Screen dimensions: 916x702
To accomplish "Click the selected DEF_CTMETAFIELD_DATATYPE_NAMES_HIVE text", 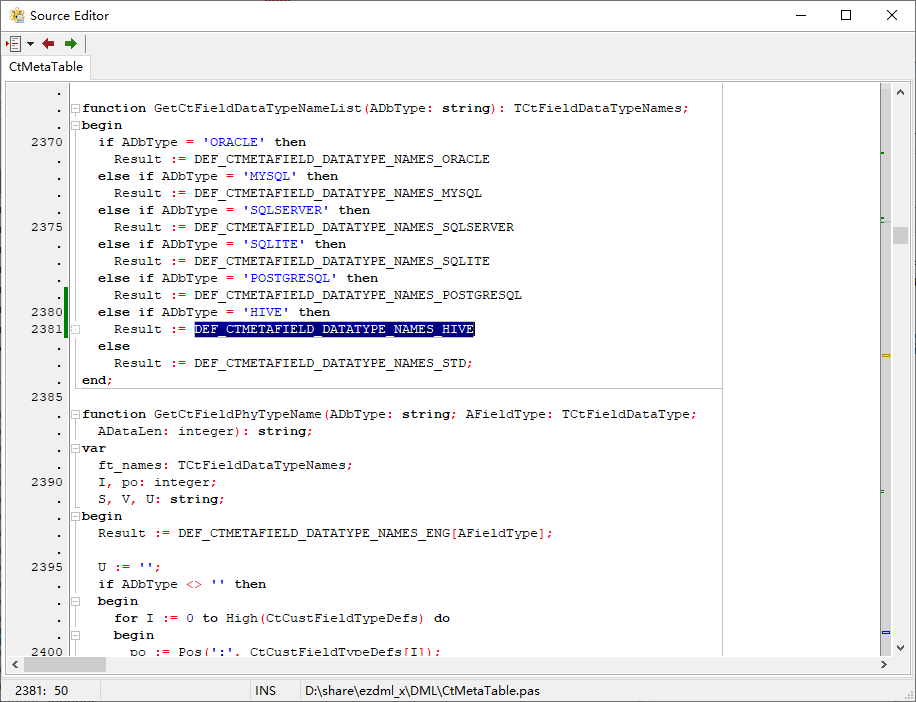I will click(x=334, y=329).
